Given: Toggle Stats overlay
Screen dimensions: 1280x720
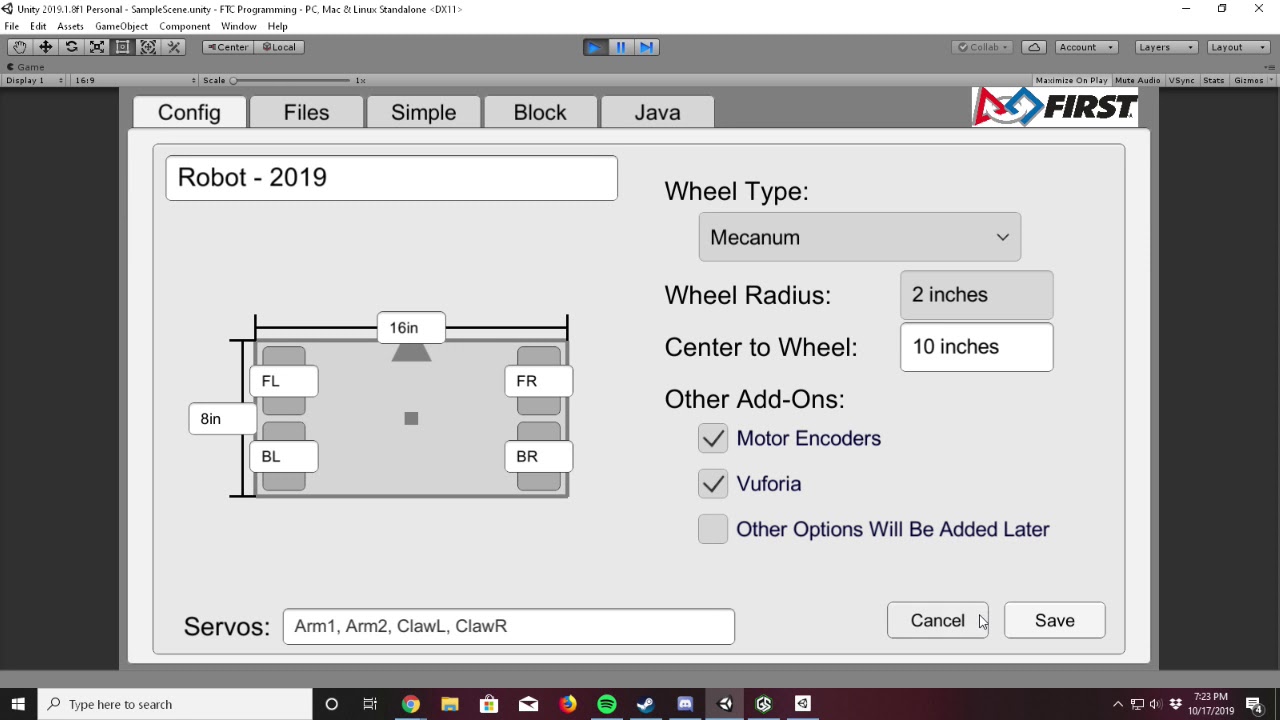Looking at the screenshot, I should coord(1214,80).
